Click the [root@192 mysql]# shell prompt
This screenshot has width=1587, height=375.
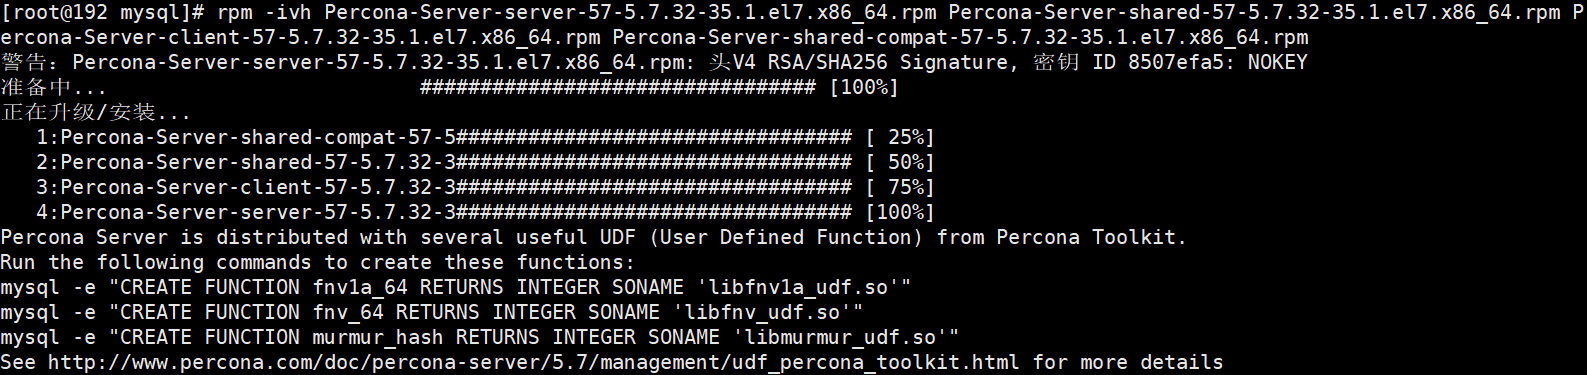click(103, 12)
